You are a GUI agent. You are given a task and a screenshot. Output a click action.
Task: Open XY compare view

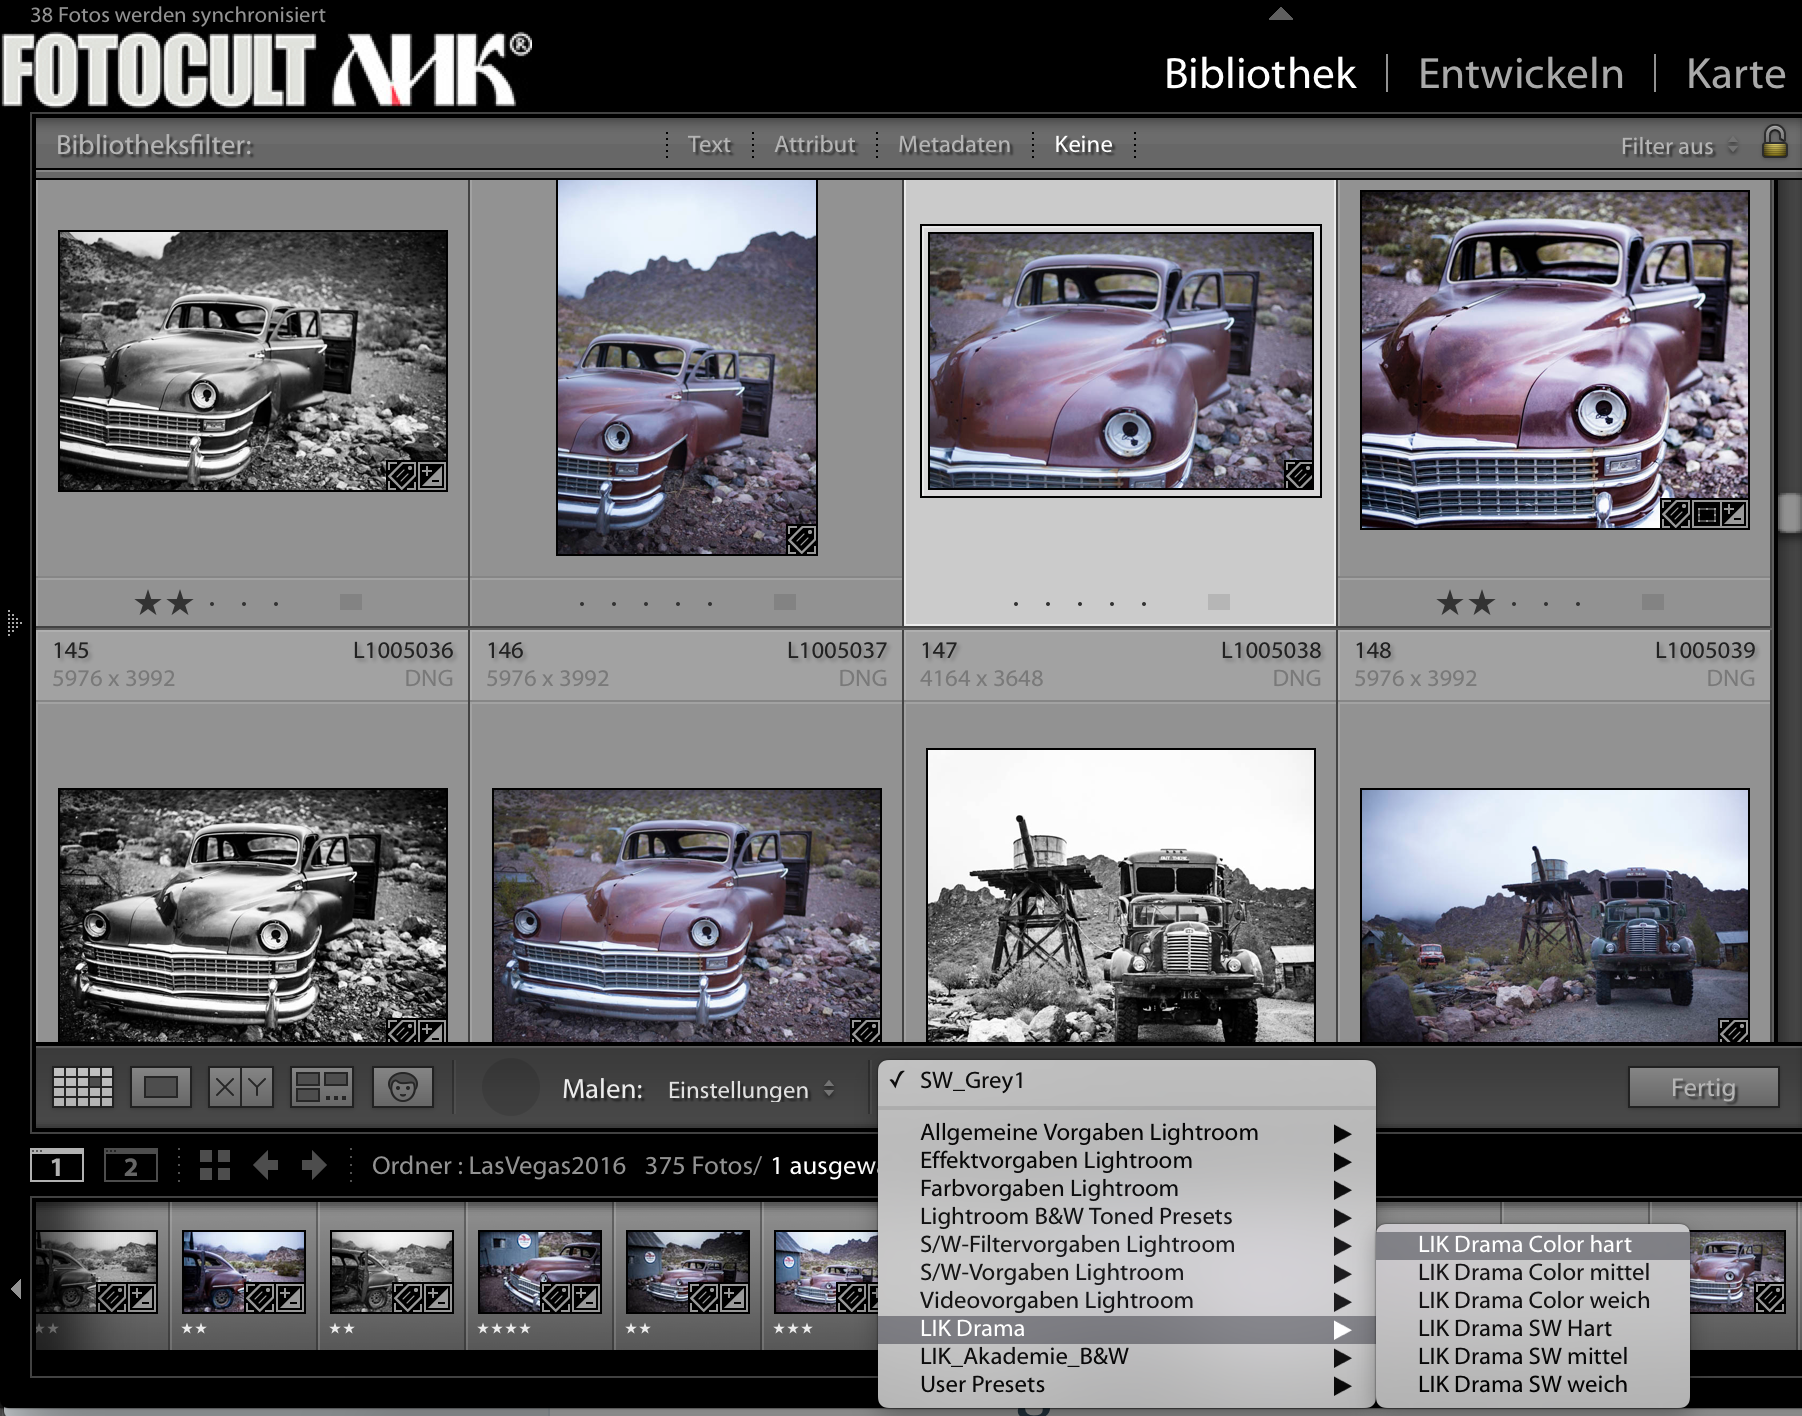click(x=241, y=1087)
